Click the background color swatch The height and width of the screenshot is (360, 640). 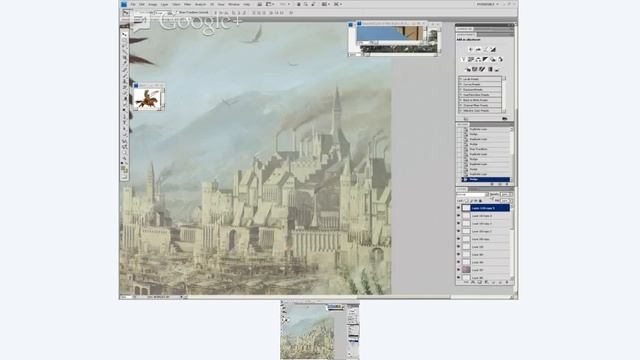click(126, 170)
